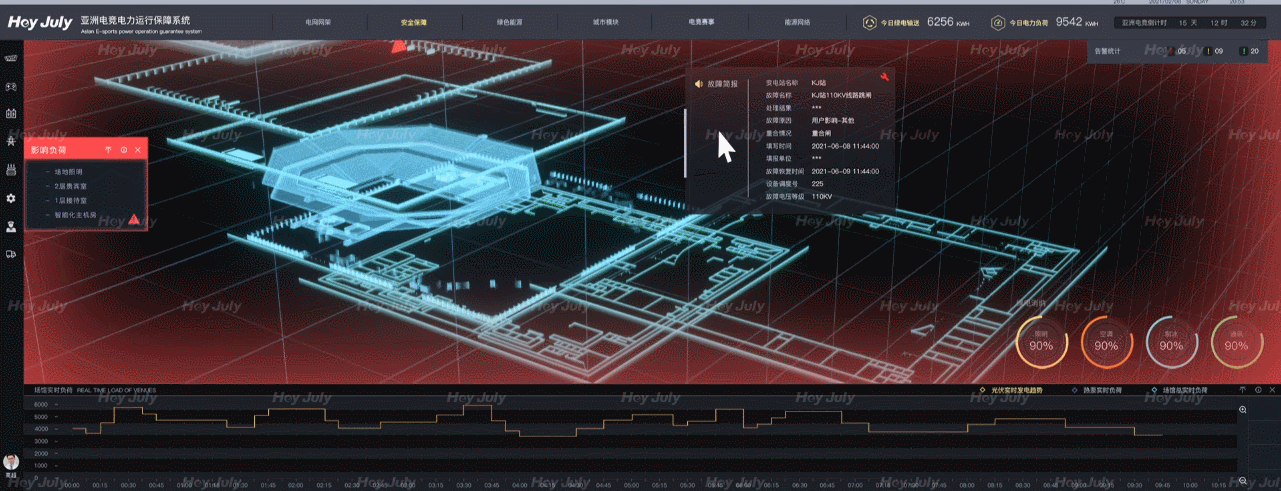This screenshot has width=1281, height=491.
Task: Click the user avatar at bottom left
Action: click(x=11, y=463)
